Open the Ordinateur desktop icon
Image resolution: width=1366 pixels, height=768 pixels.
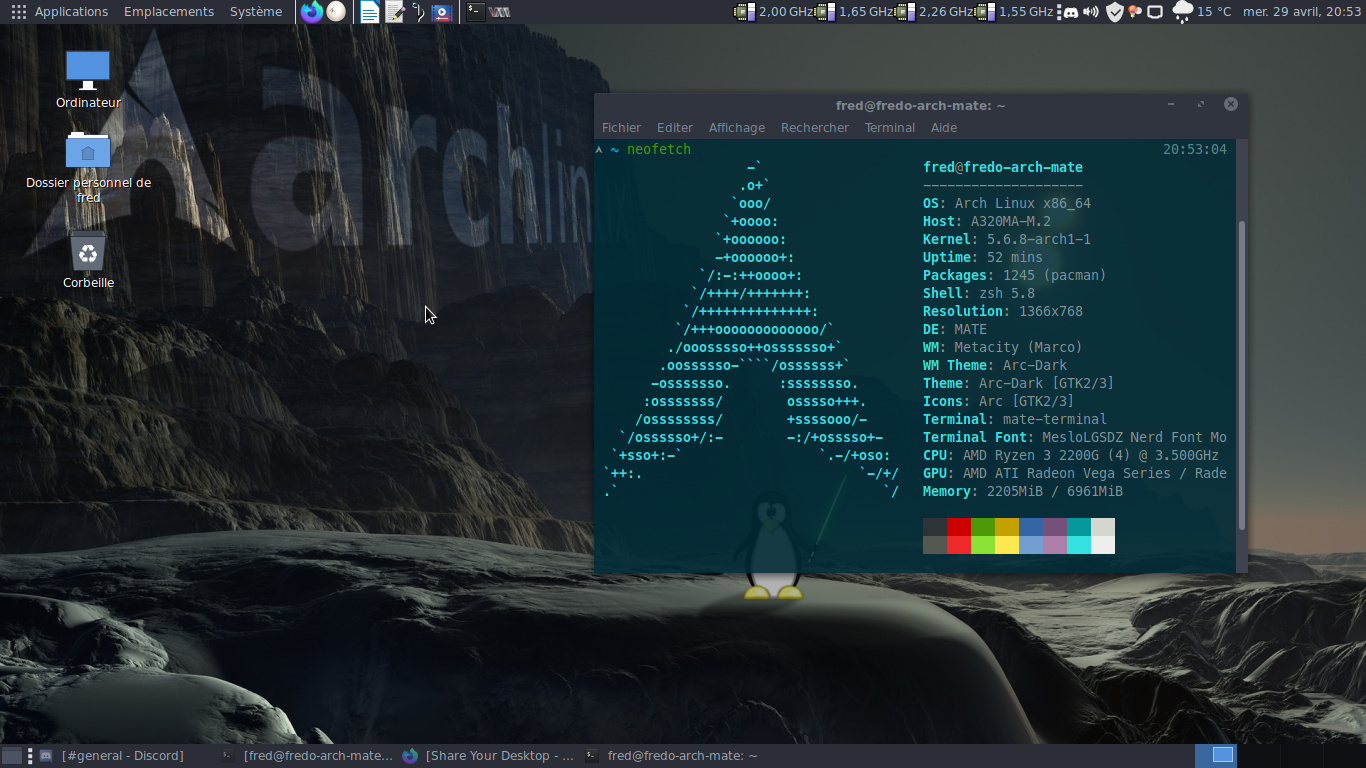88,79
